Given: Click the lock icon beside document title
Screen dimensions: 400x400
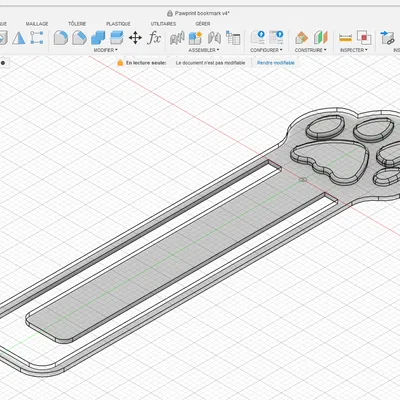Looking at the screenshot, I should [170, 13].
